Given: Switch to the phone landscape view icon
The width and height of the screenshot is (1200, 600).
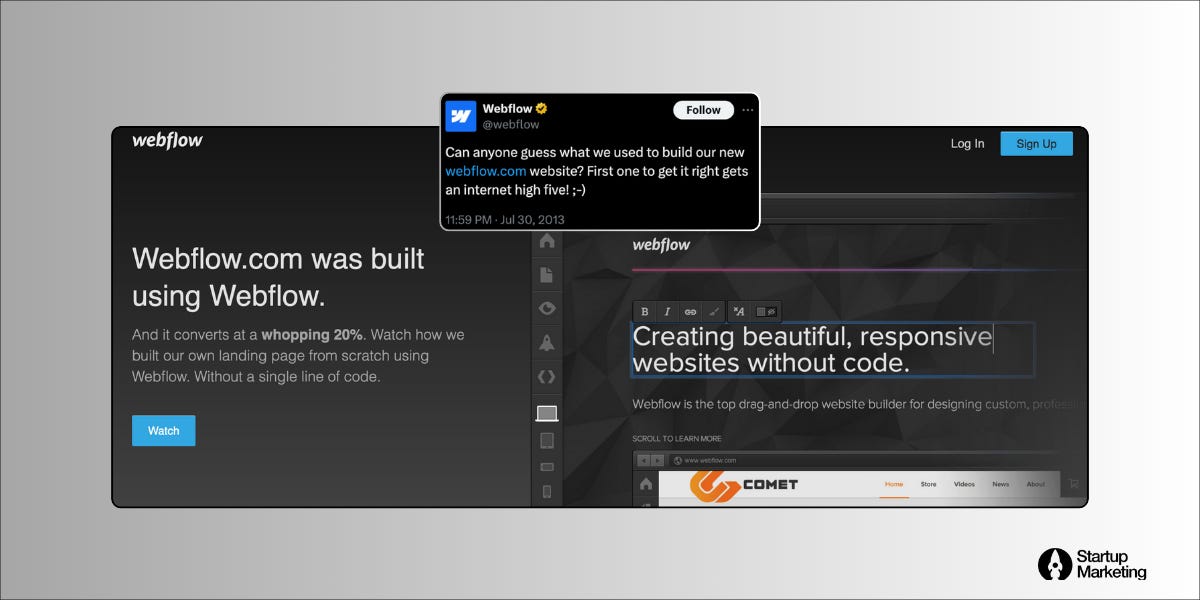Looking at the screenshot, I should click(x=547, y=467).
